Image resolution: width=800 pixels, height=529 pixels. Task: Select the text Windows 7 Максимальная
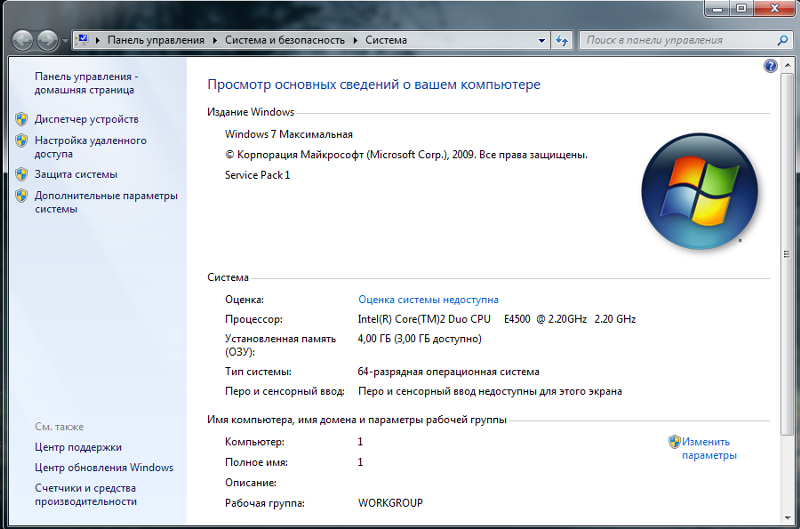pos(289,135)
